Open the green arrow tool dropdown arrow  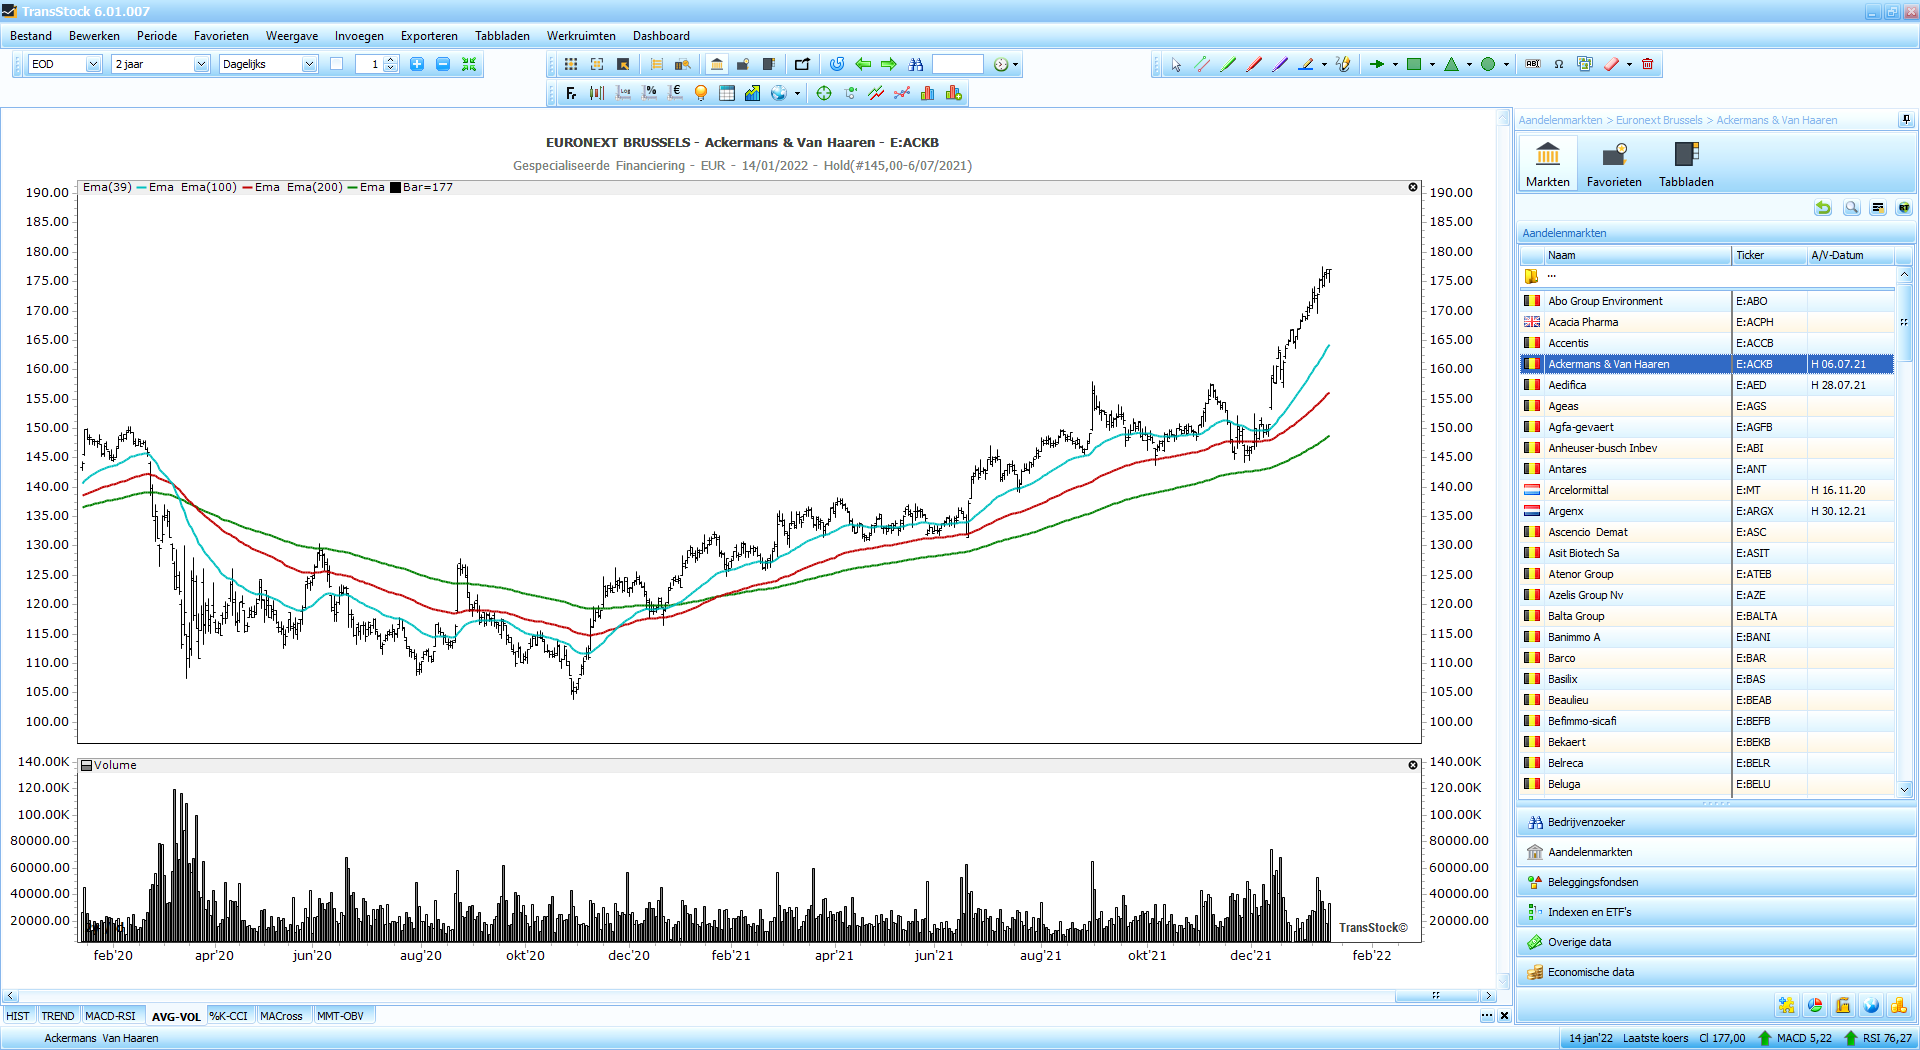pyautogui.click(x=1395, y=65)
